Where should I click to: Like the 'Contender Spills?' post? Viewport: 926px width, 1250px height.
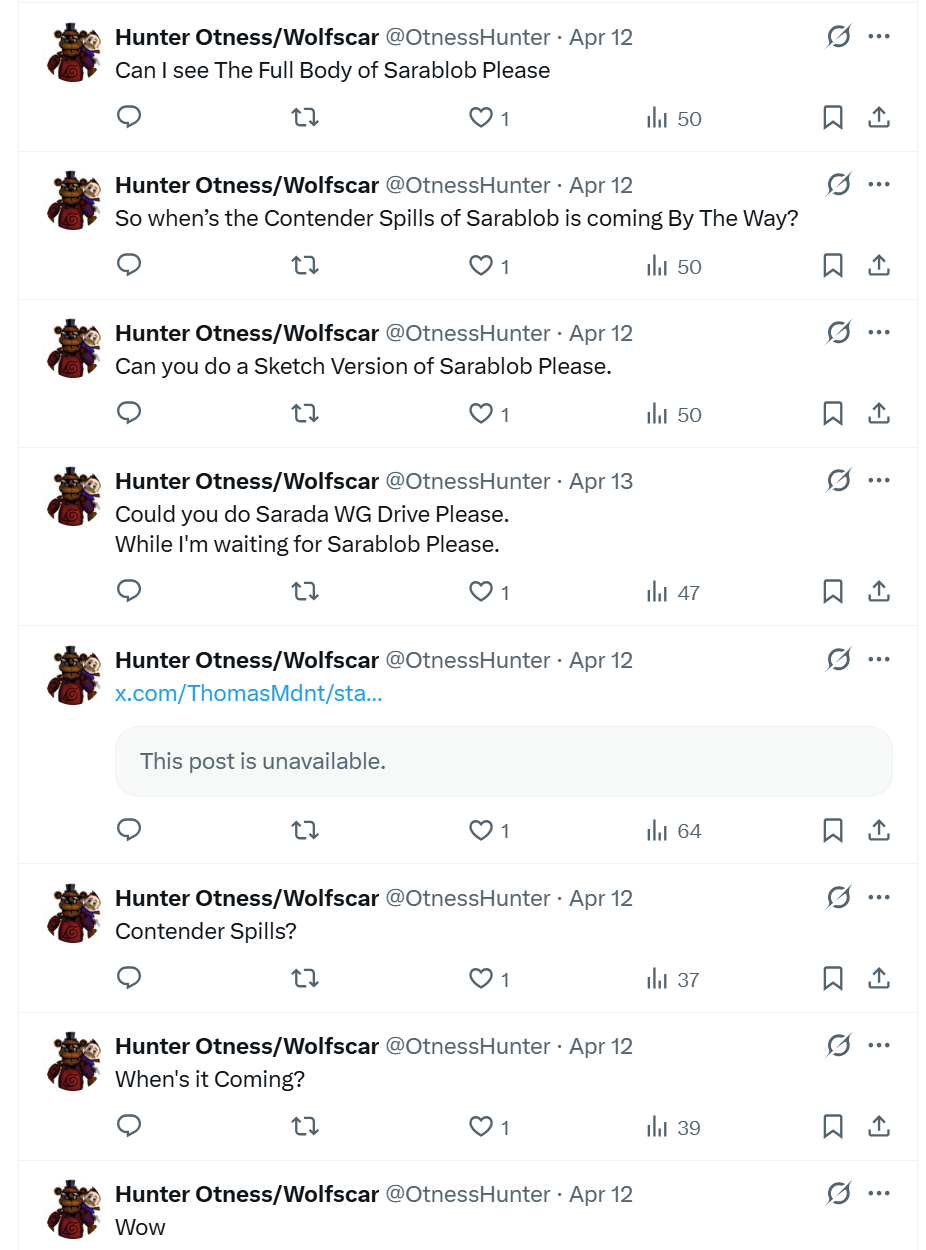pyautogui.click(x=481, y=979)
